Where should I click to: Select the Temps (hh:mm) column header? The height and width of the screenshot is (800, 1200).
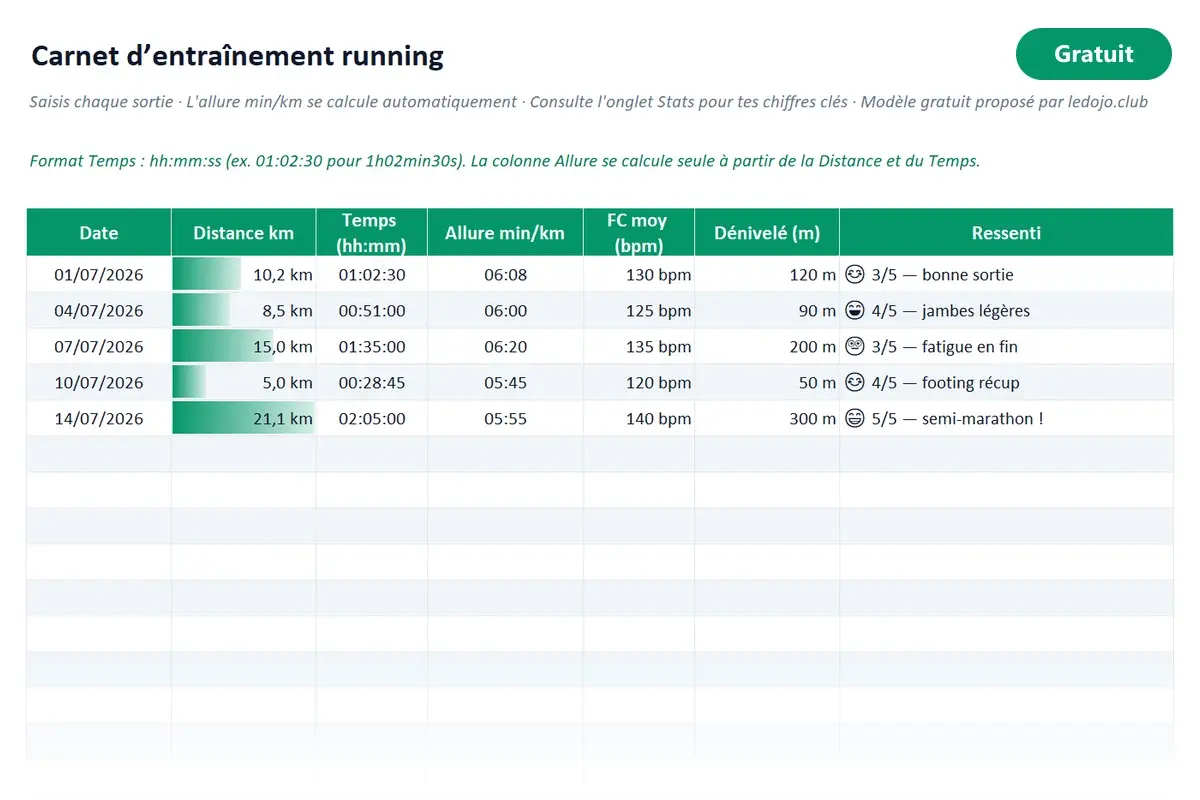372,233
